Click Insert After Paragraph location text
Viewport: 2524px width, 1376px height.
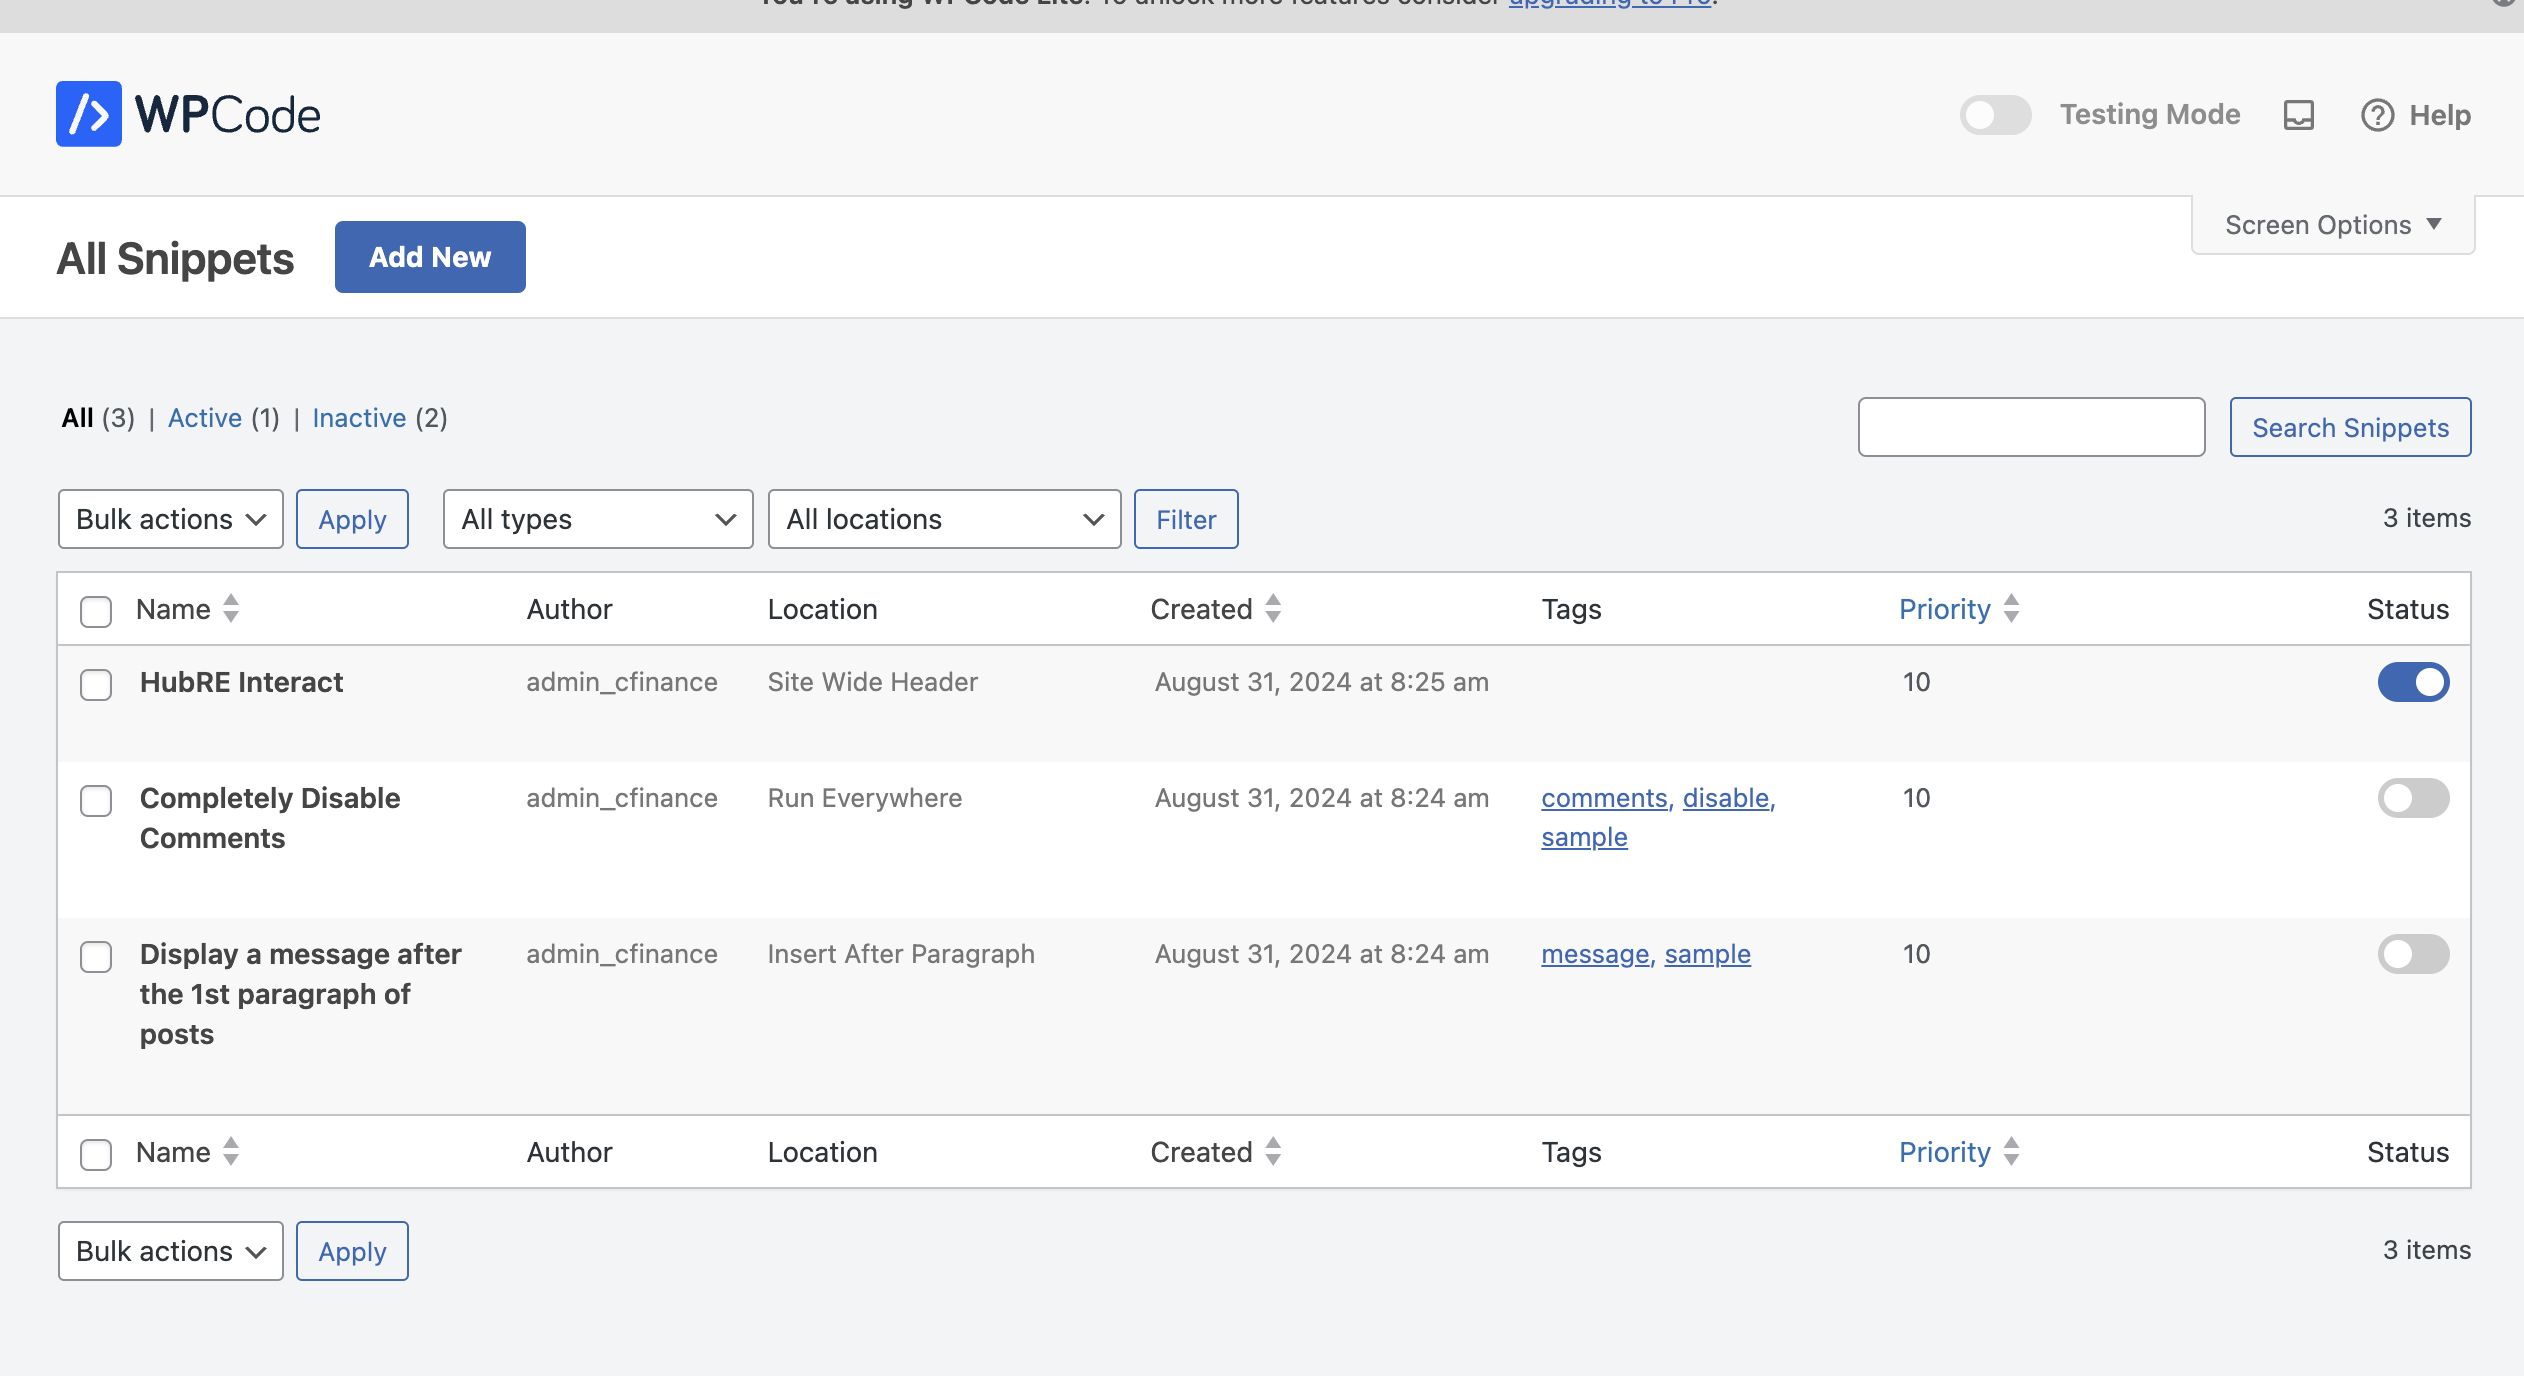901,954
